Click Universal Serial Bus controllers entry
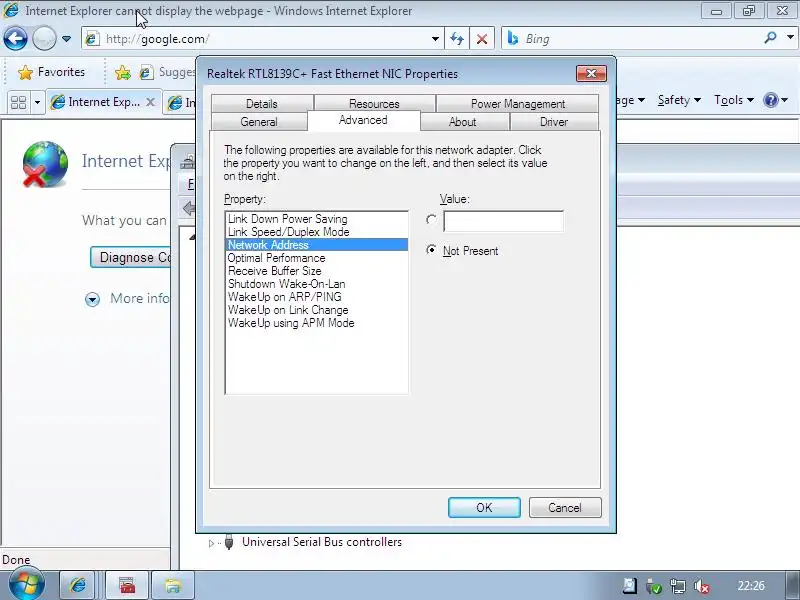The width and height of the screenshot is (800, 600). (321, 542)
